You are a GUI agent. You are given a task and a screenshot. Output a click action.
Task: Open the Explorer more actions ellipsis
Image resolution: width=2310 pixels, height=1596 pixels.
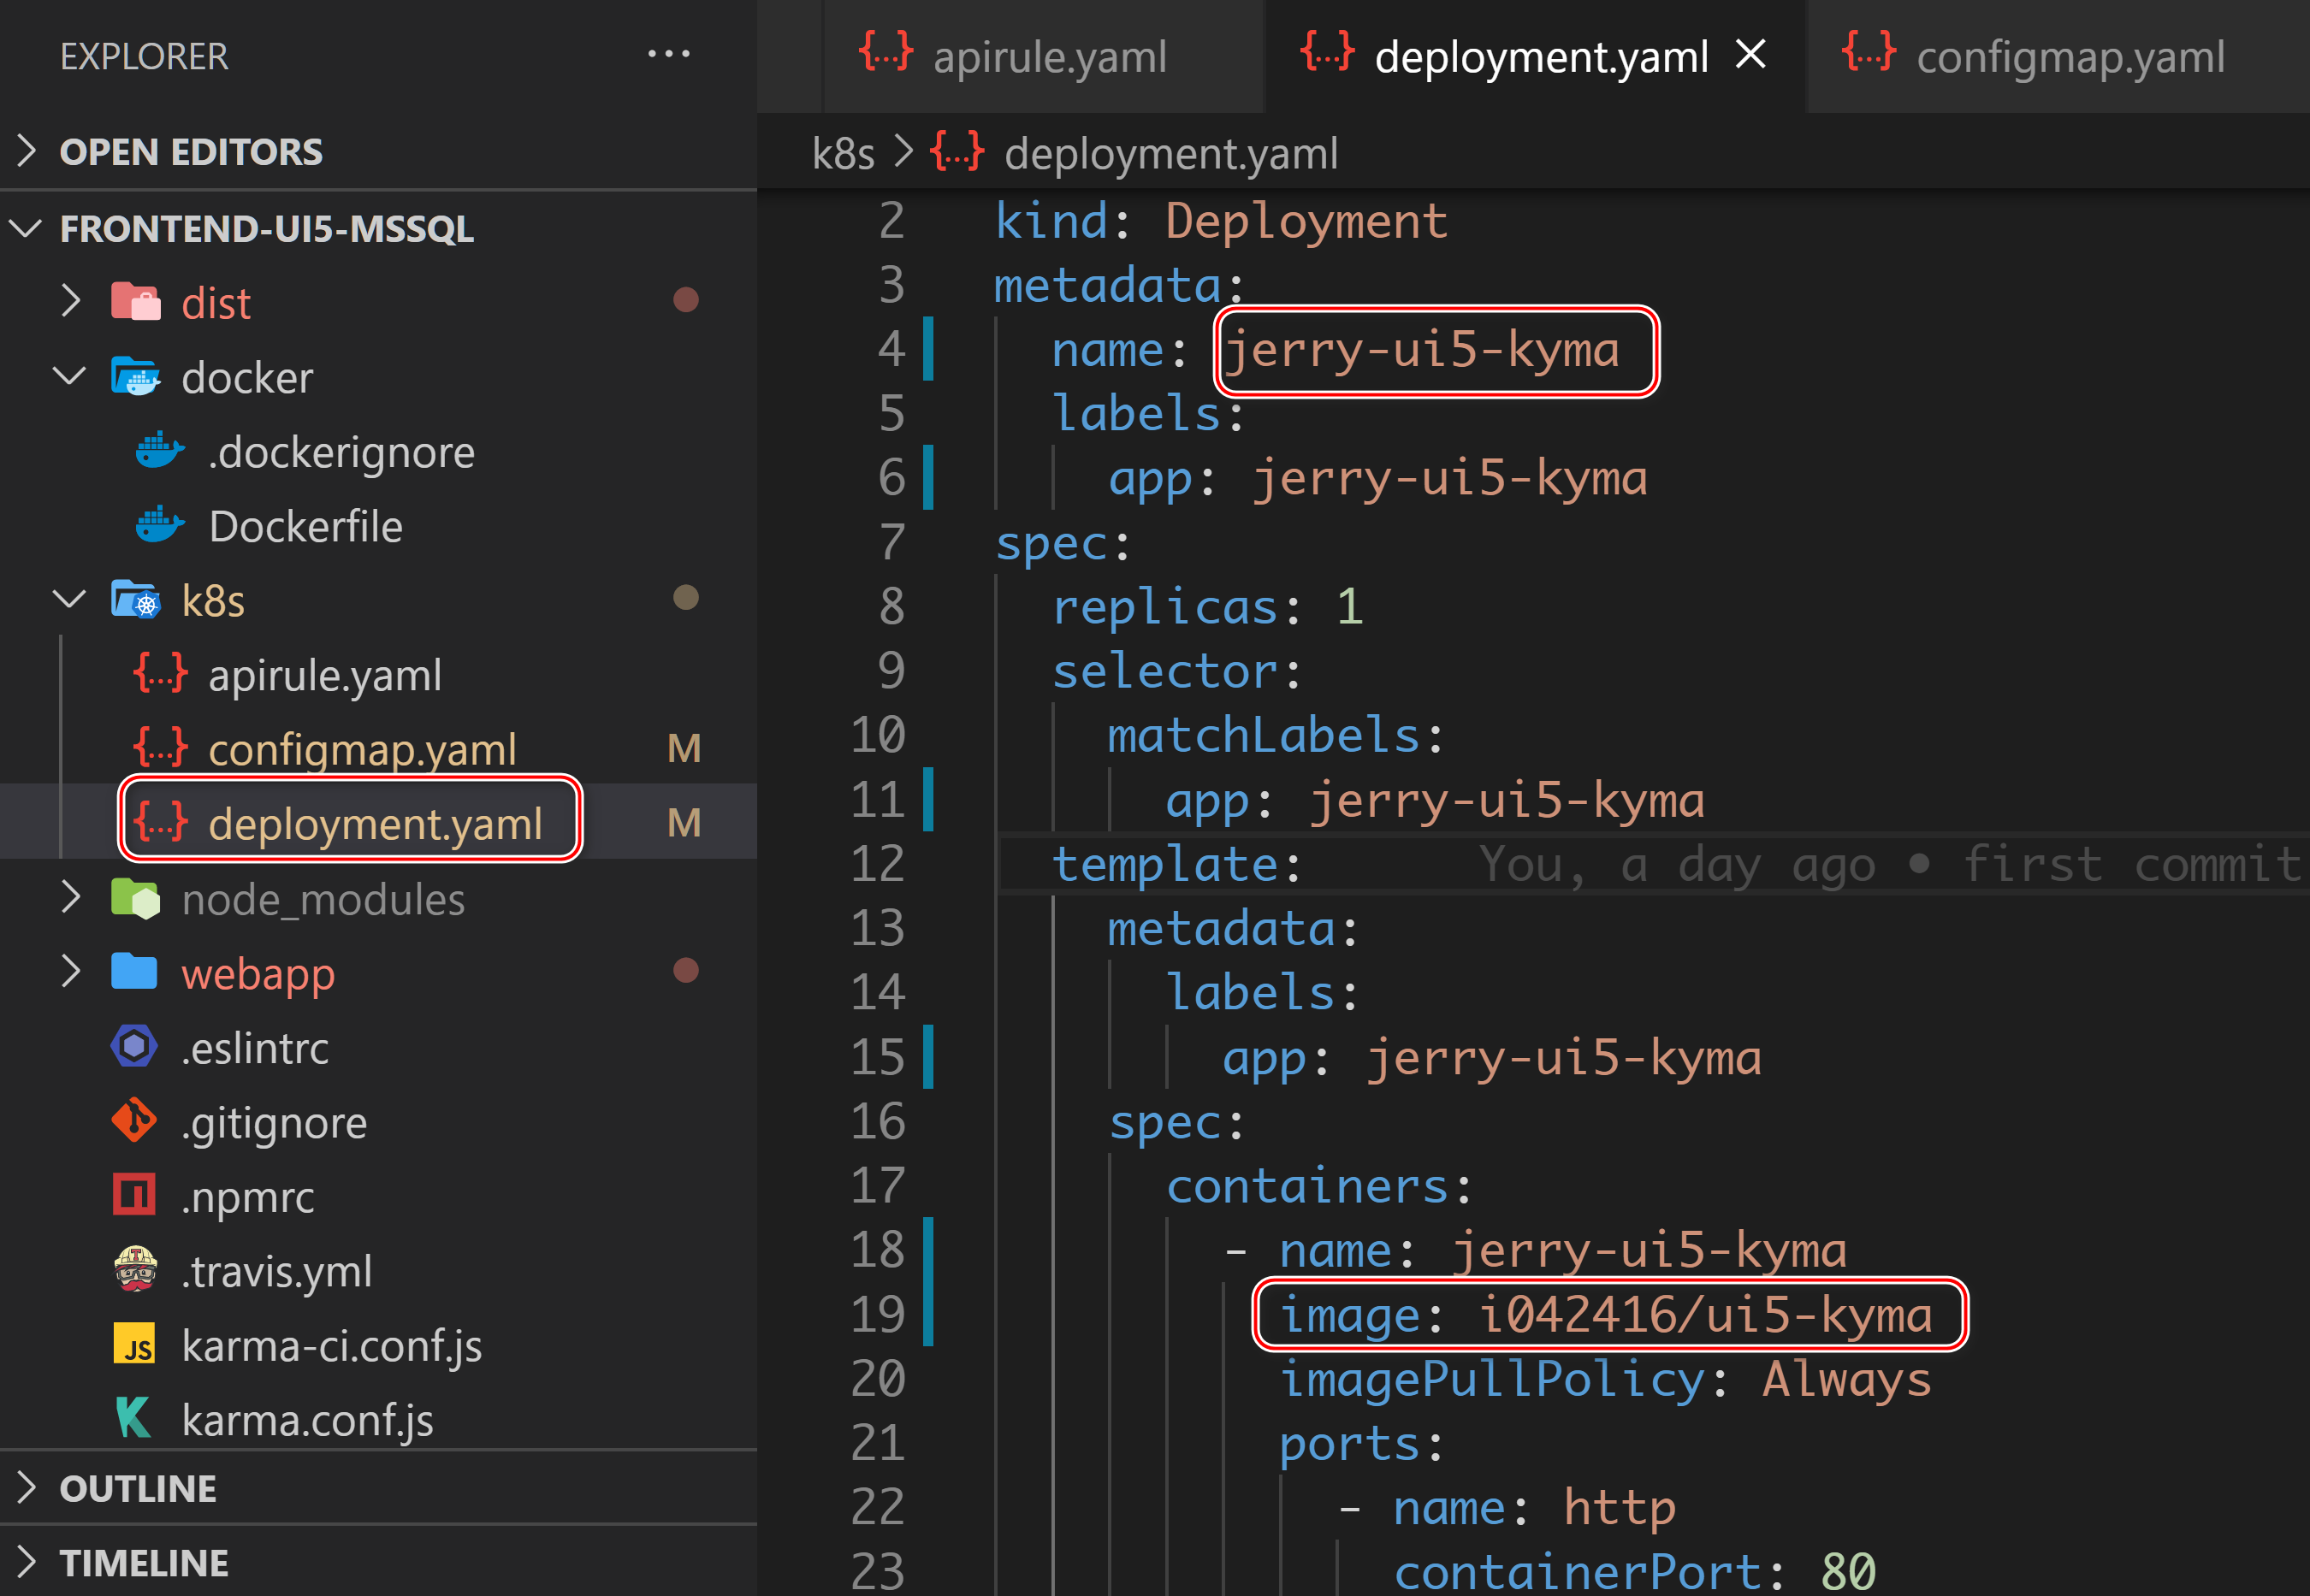point(669,54)
